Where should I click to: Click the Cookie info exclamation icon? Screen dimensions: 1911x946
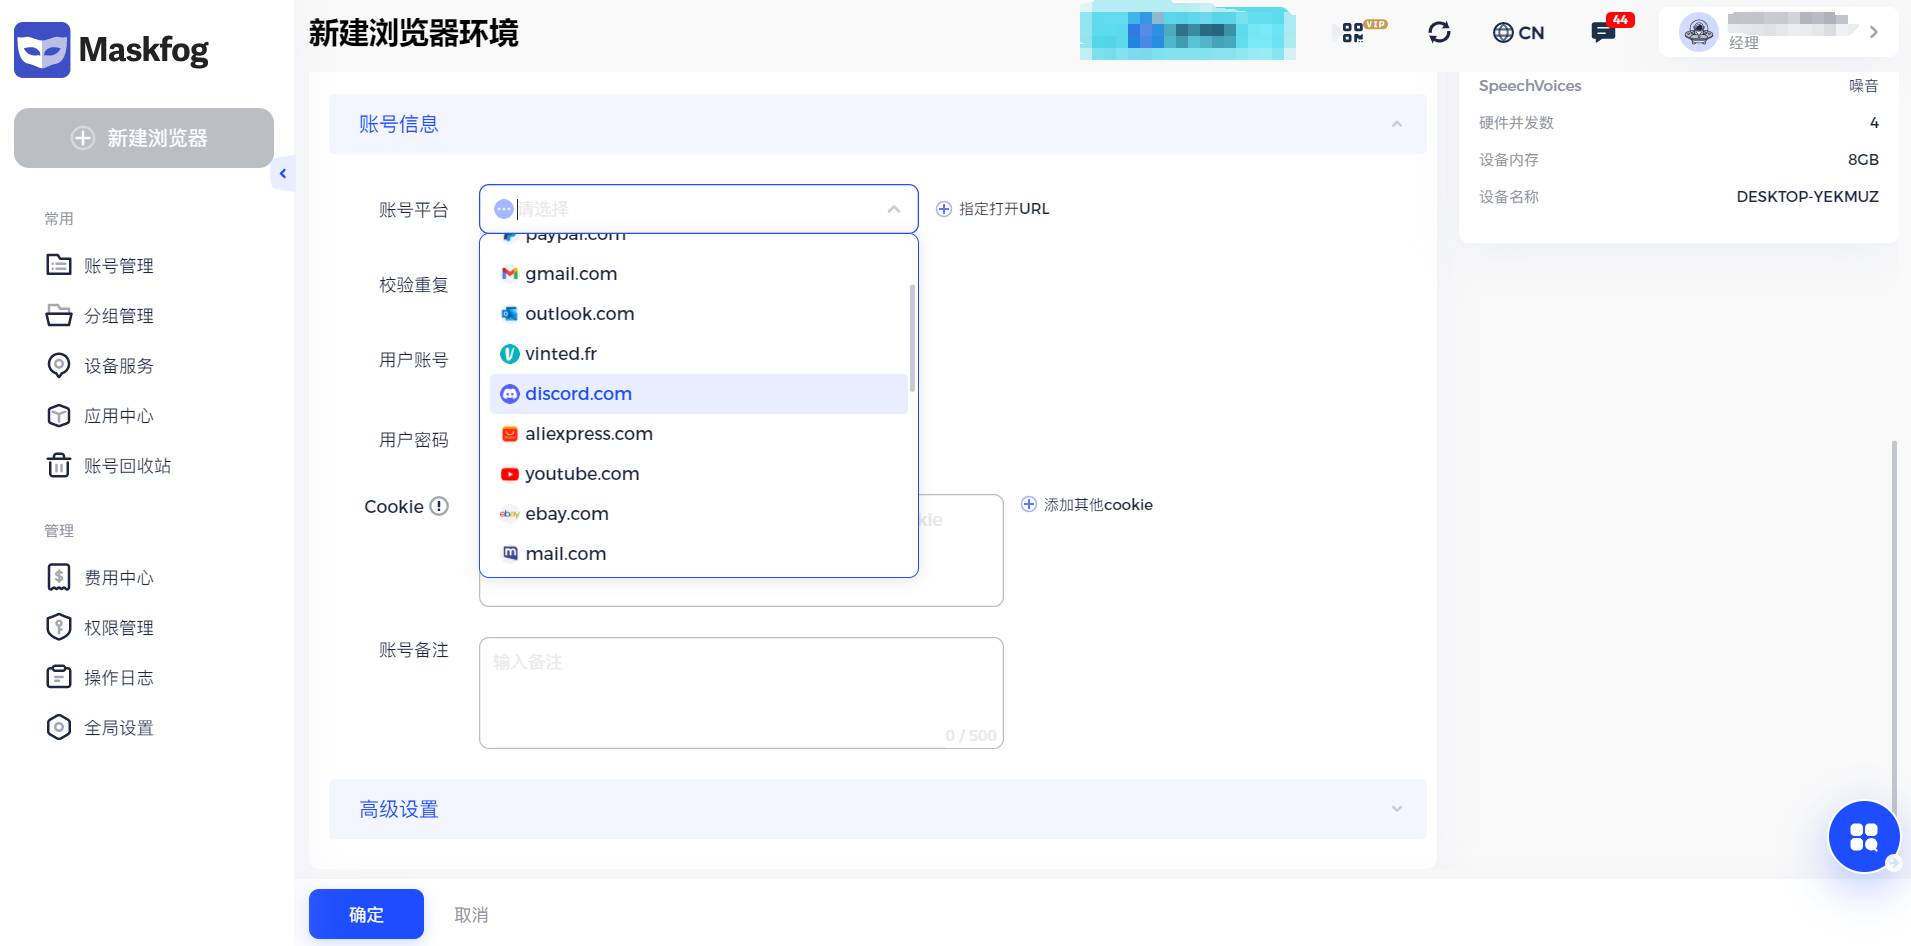pos(439,506)
